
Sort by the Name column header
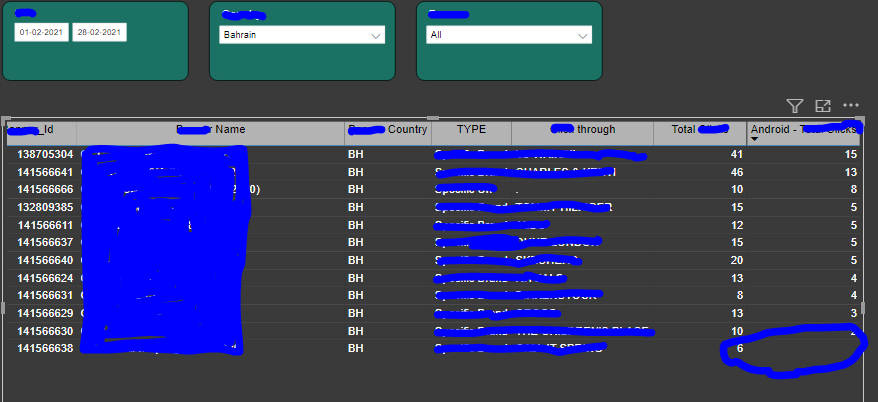coord(211,129)
